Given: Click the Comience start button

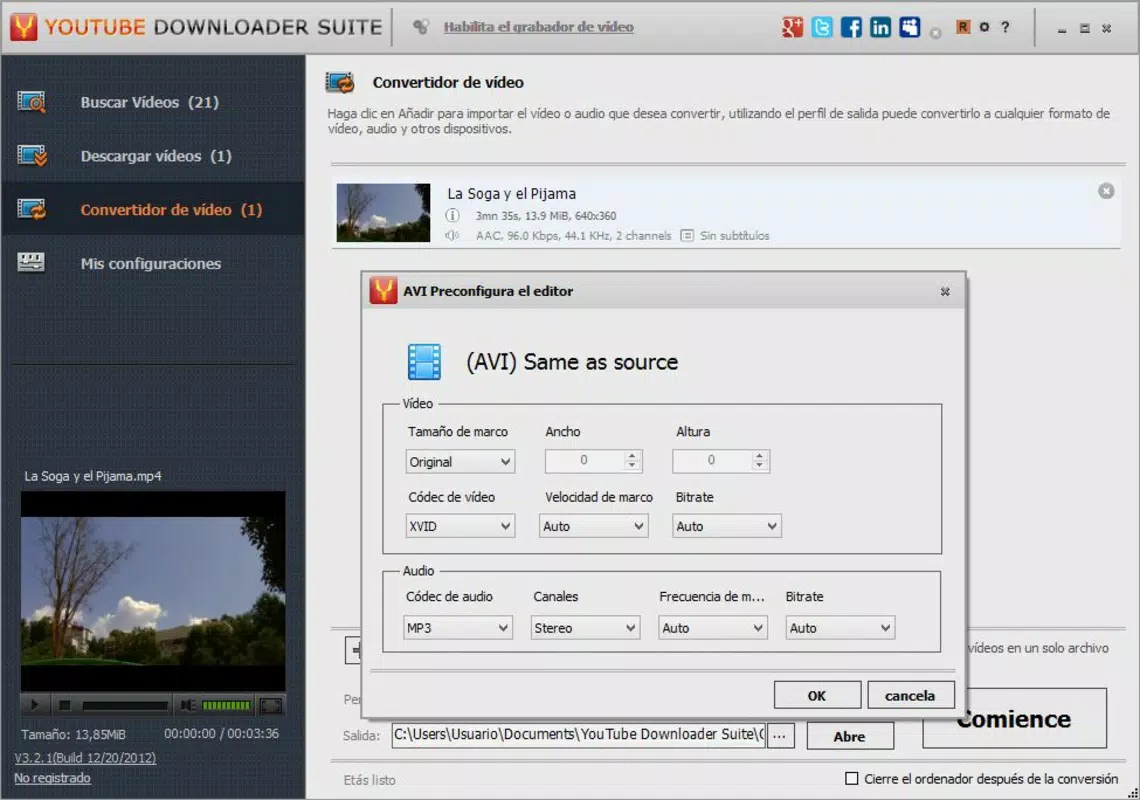Looking at the screenshot, I should coord(1014,719).
